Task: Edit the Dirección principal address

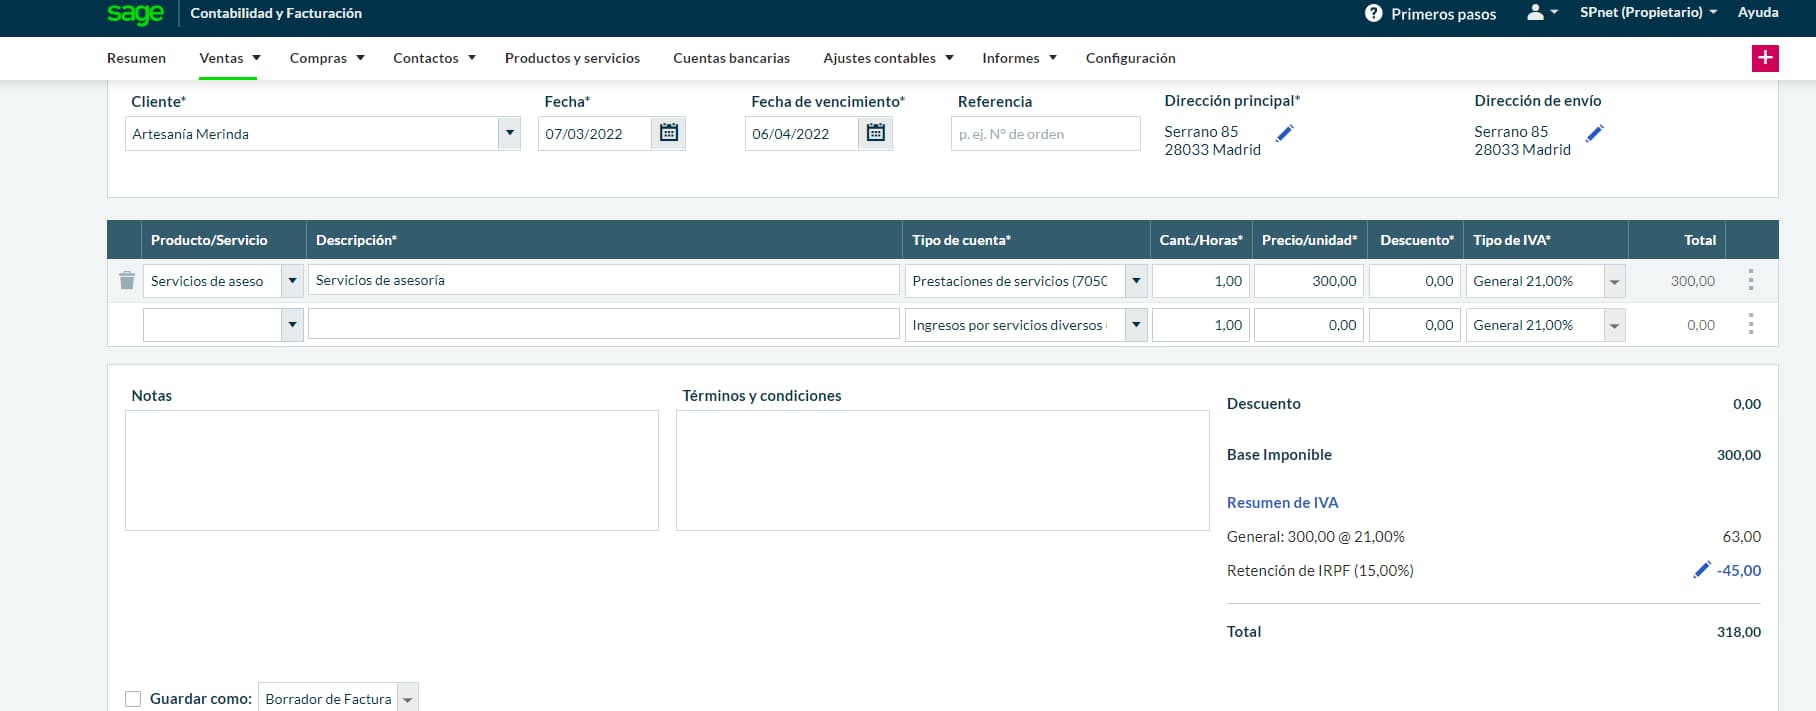Action: coord(1285,133)
